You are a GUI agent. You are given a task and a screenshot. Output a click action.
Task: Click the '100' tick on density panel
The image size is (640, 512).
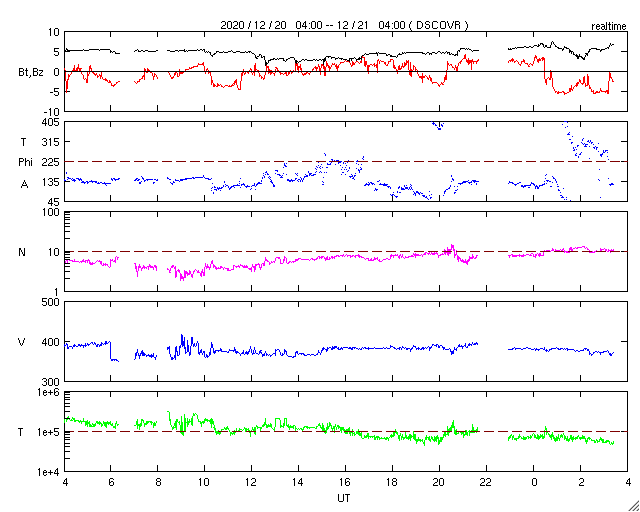(51, 213)
